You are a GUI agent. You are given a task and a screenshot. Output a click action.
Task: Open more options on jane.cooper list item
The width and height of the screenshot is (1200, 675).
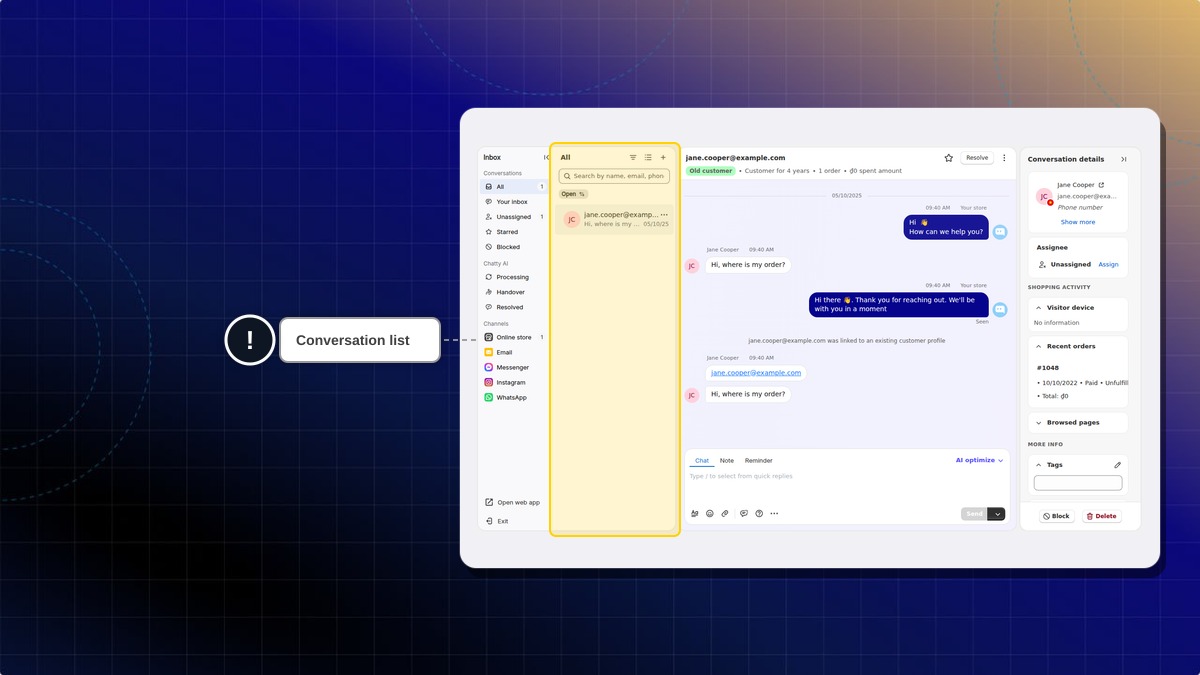tap(664, 214)
